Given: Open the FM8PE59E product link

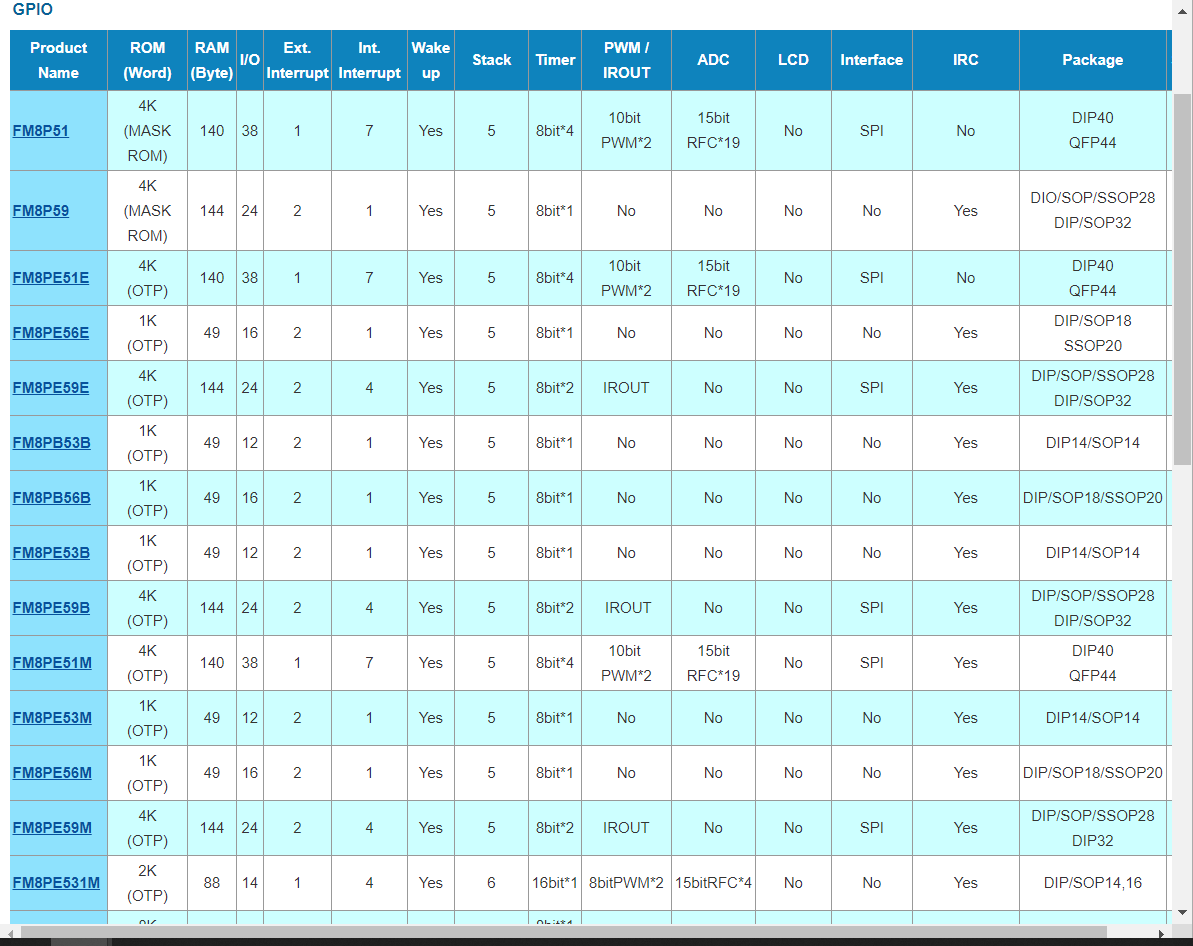Looking at the screenshot, I should pyautogui.click(x=50, y=388).
